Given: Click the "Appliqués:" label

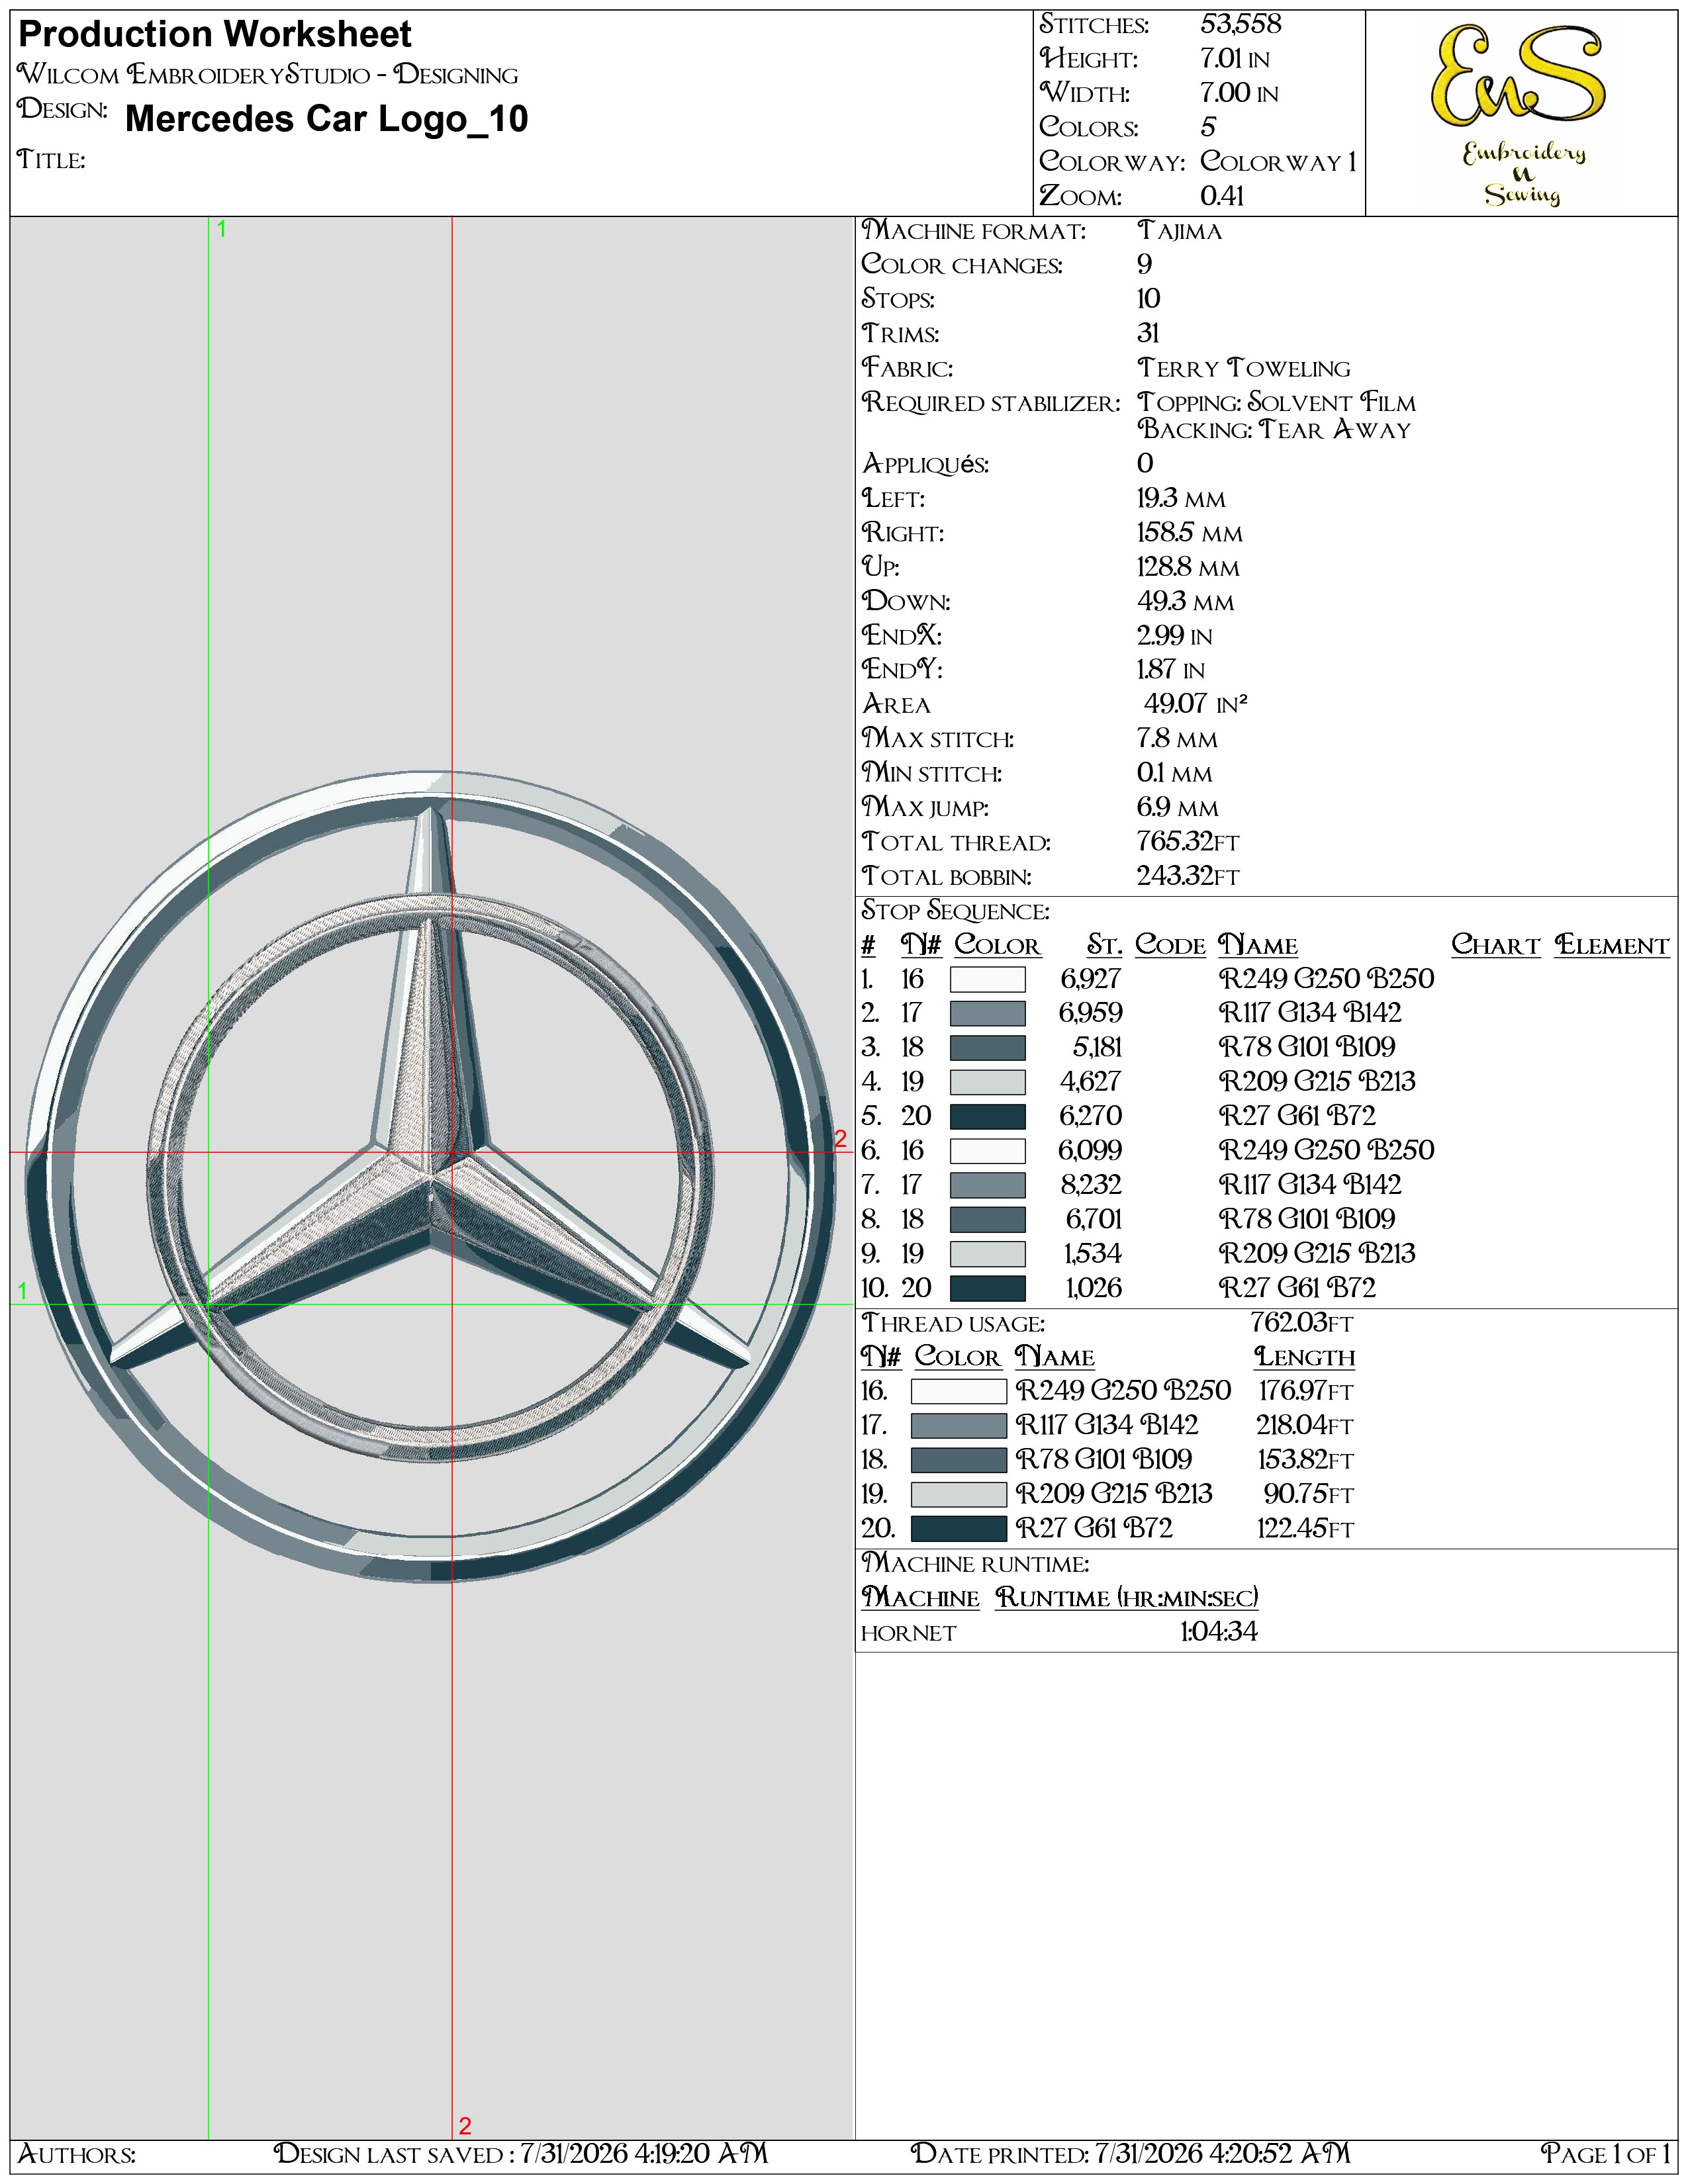Looking at the screenshot, I should pos(925,464).
